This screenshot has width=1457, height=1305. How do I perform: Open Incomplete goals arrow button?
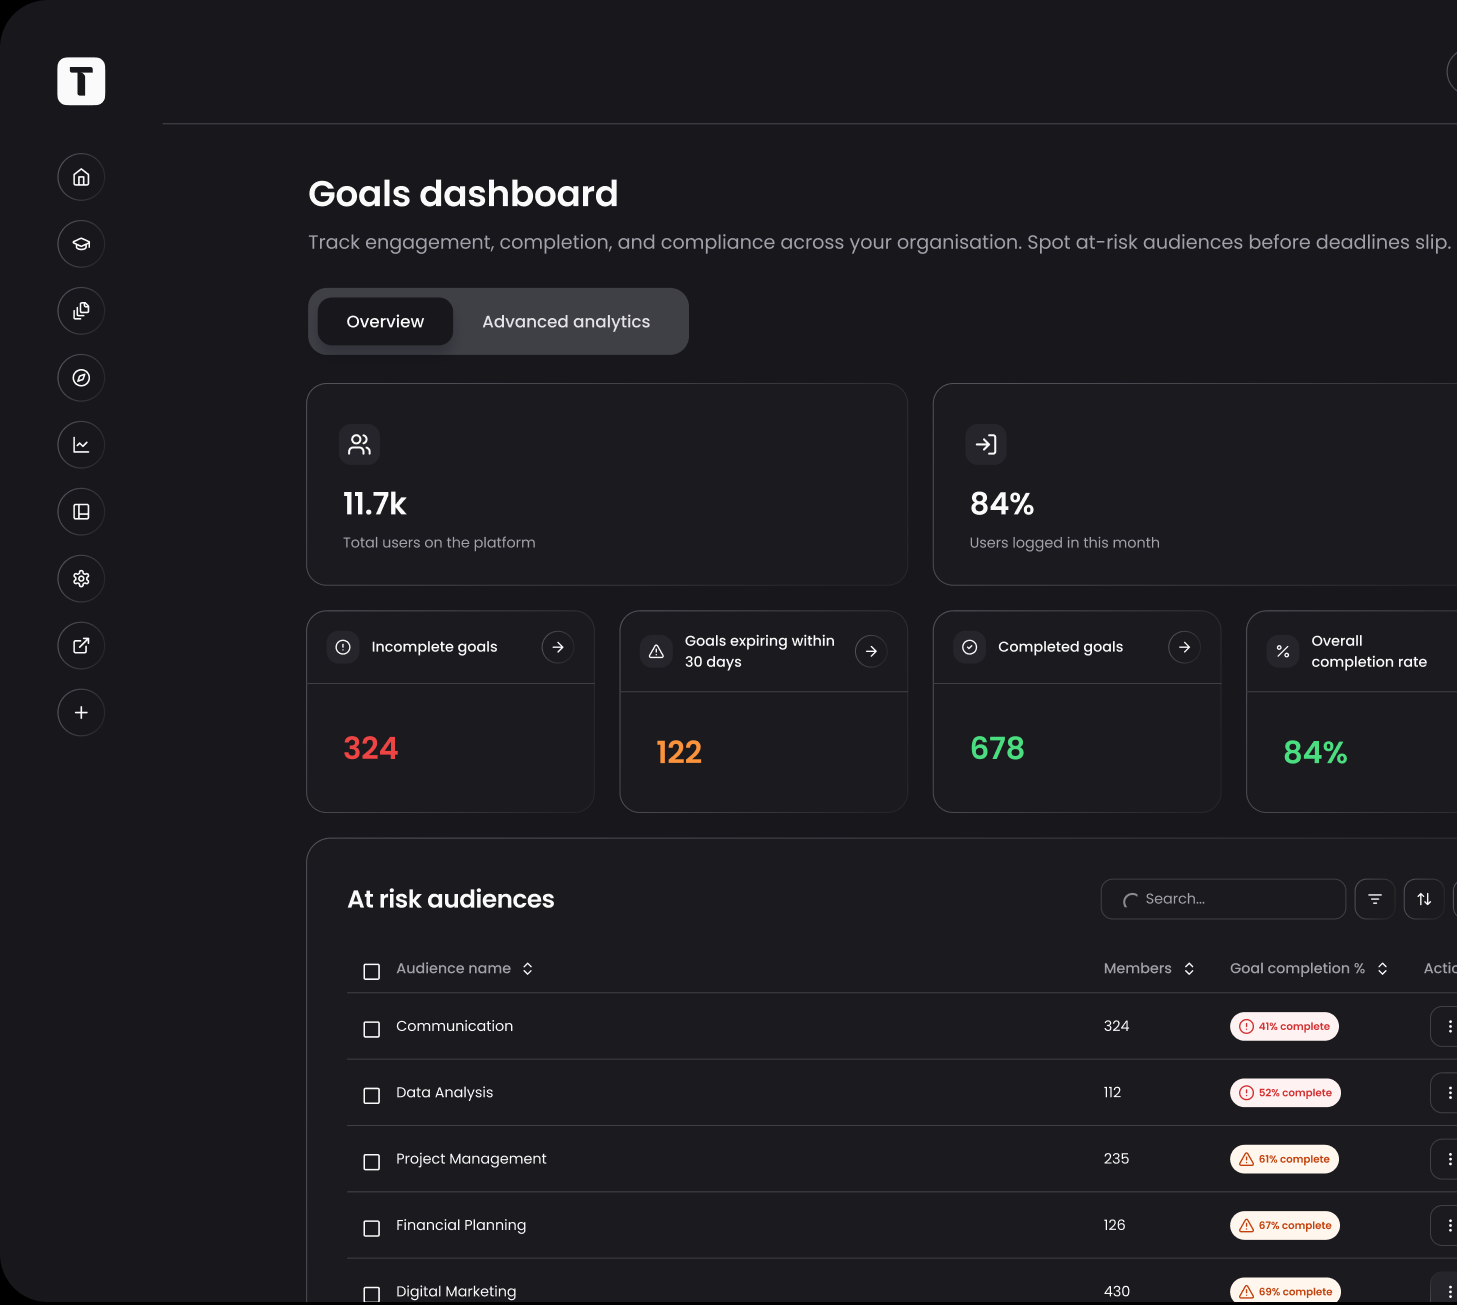coord(558,647)
